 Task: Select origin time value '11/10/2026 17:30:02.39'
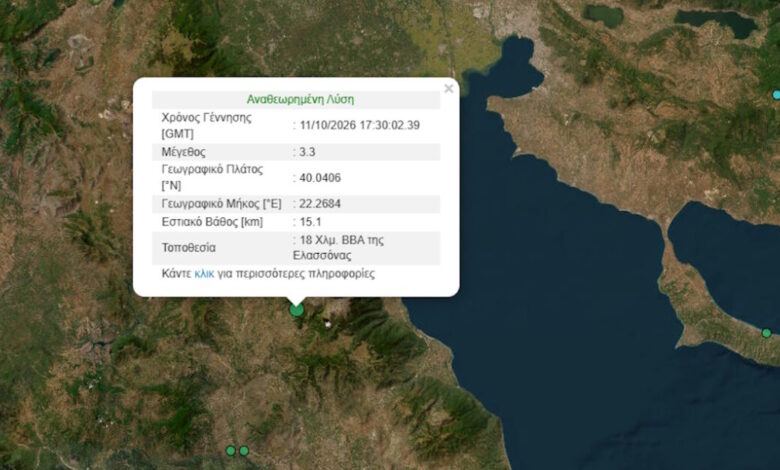tap(360, 125)
